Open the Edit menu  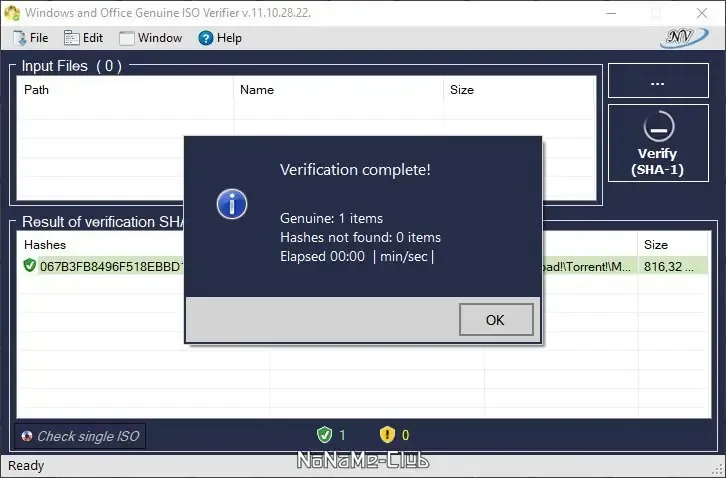pos(83,38)
